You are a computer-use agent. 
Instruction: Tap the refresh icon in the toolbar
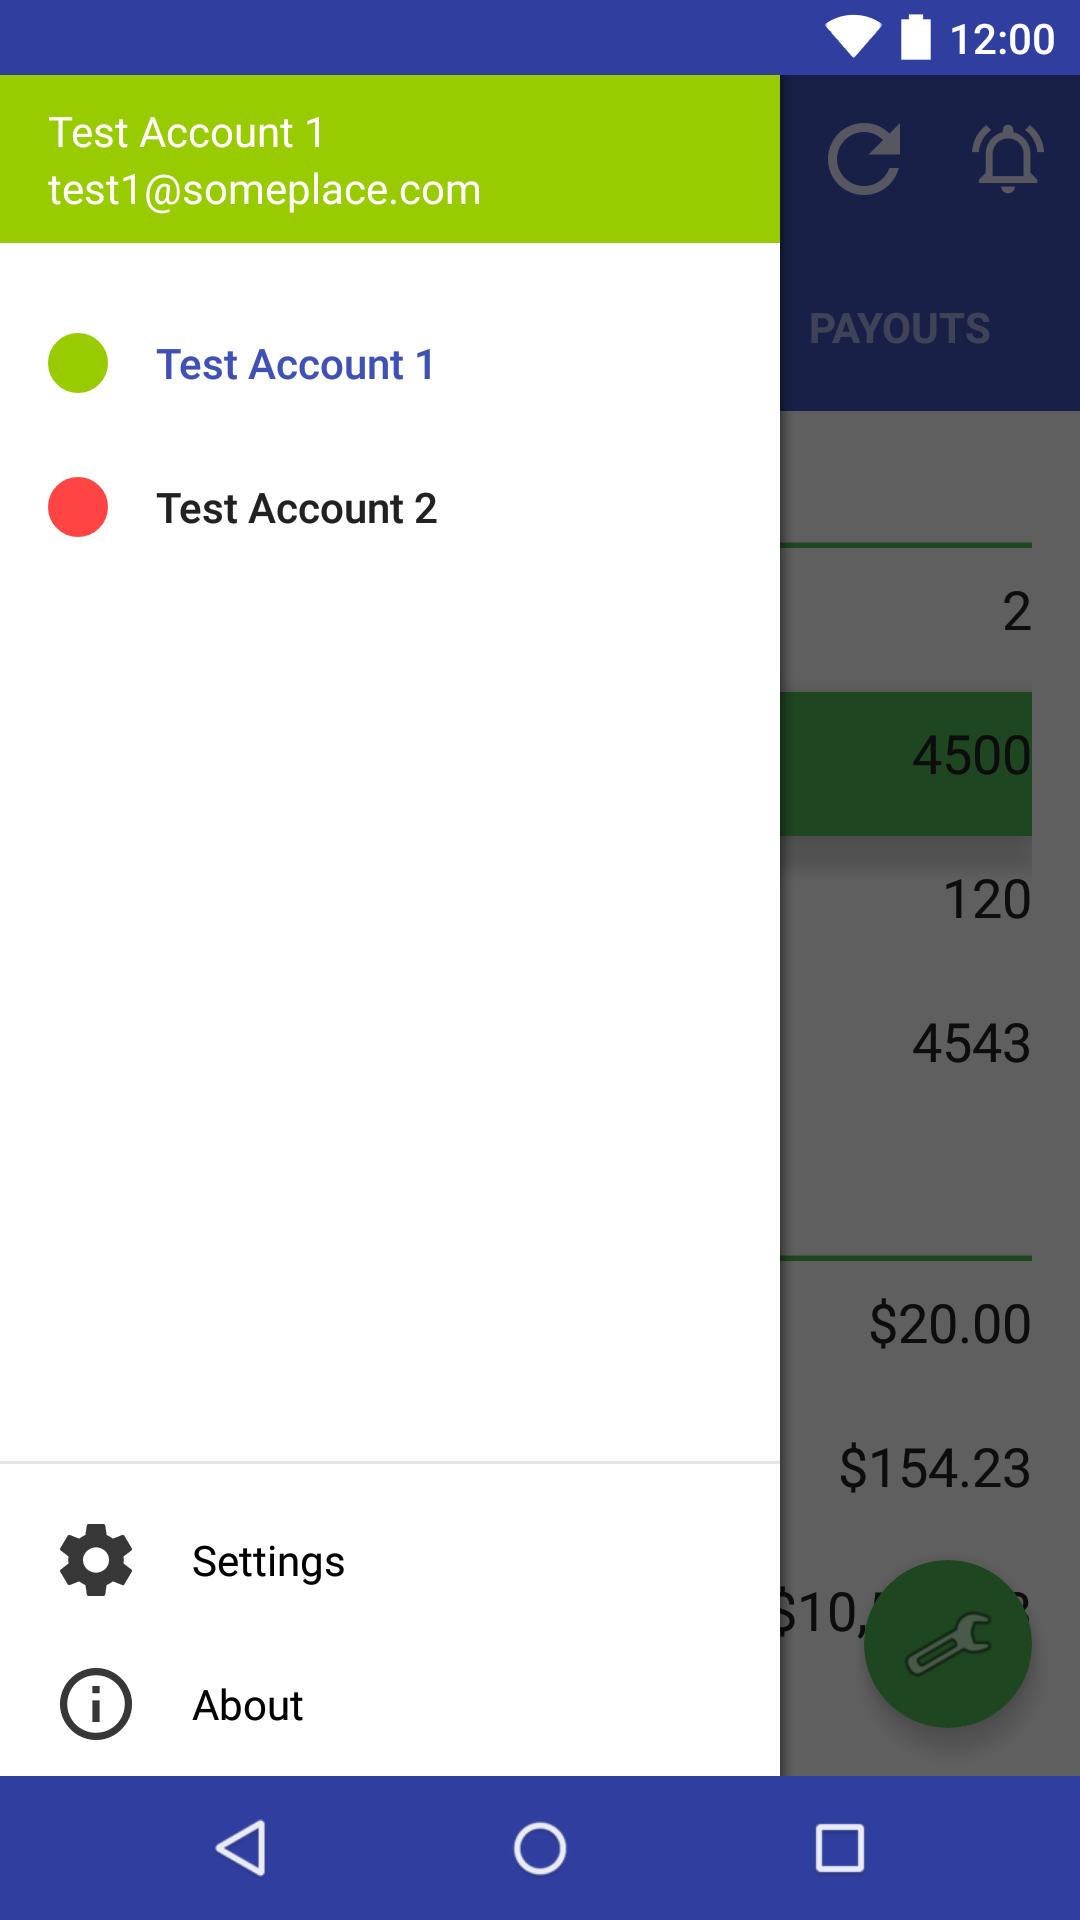point(864,159)
